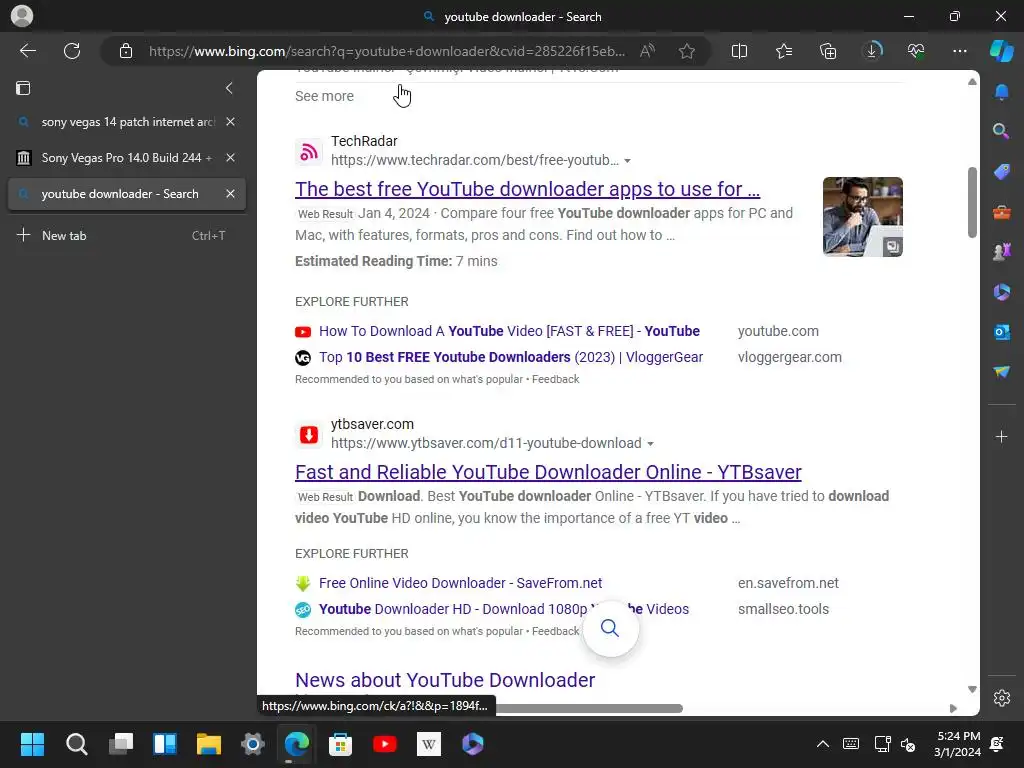Go back with the browser back arrow
Image resolution: width=1024 pixels, height=768 pixels.
27,51
